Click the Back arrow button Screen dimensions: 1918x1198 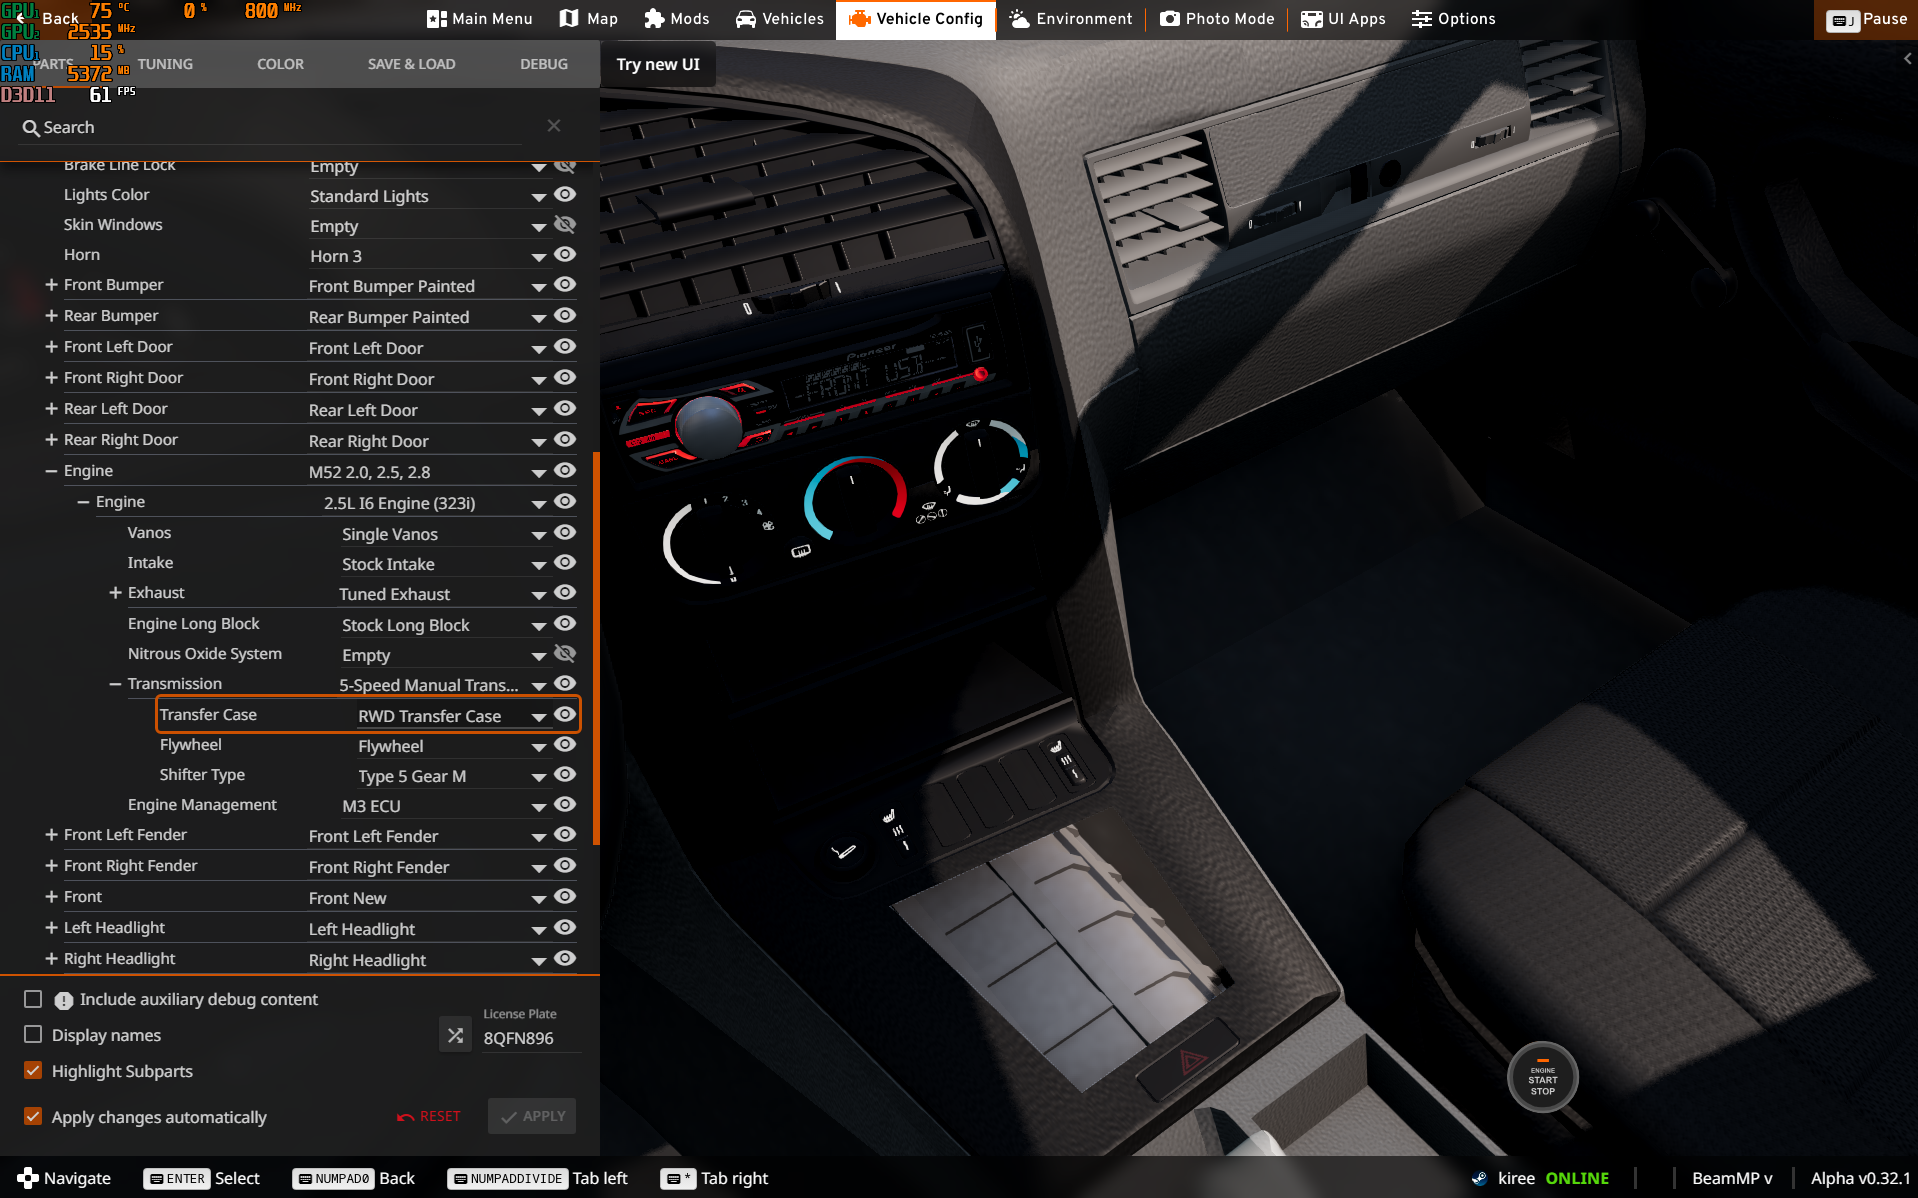[x=48, y=18]
